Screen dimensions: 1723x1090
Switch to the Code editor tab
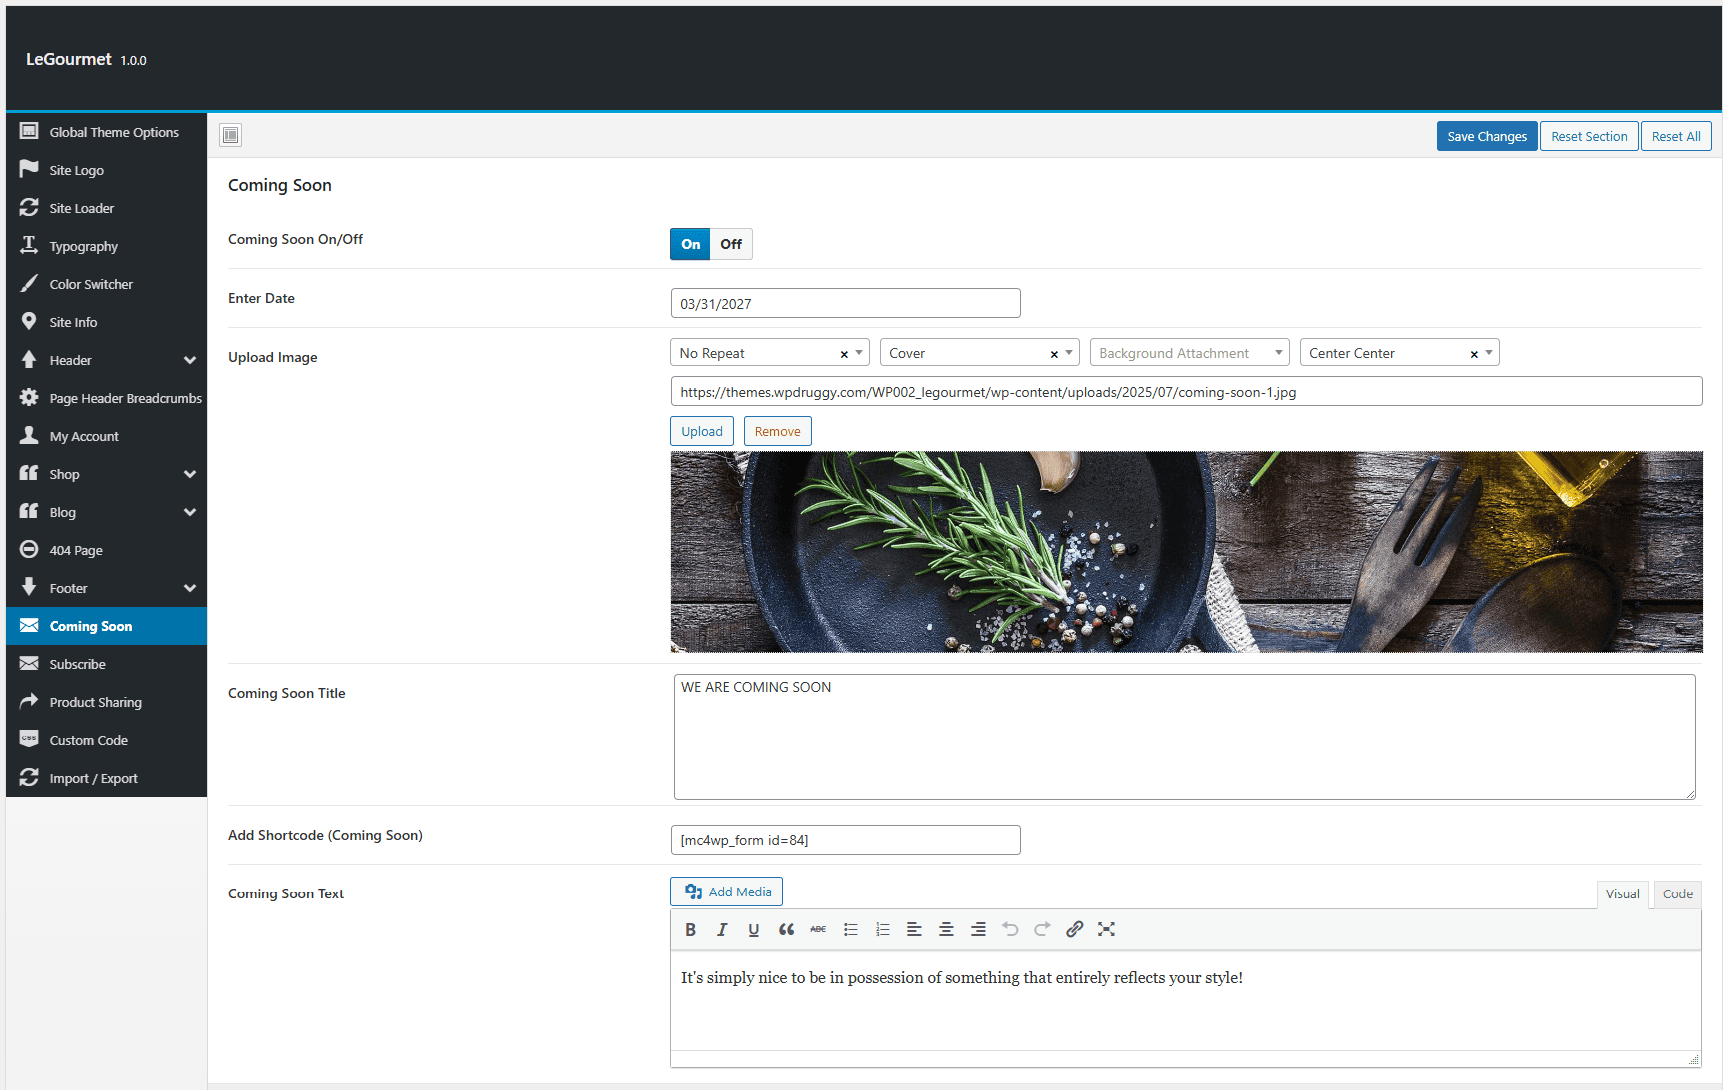coord(1677,894)
